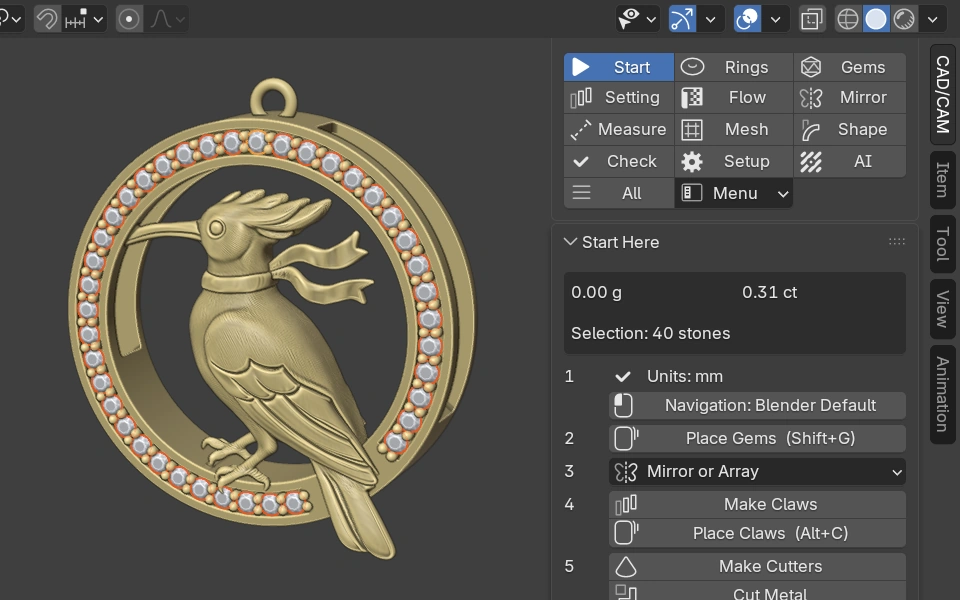Switch to the Tool sidebar tab
Screen dimensions: 960x600
pos(943,244)
